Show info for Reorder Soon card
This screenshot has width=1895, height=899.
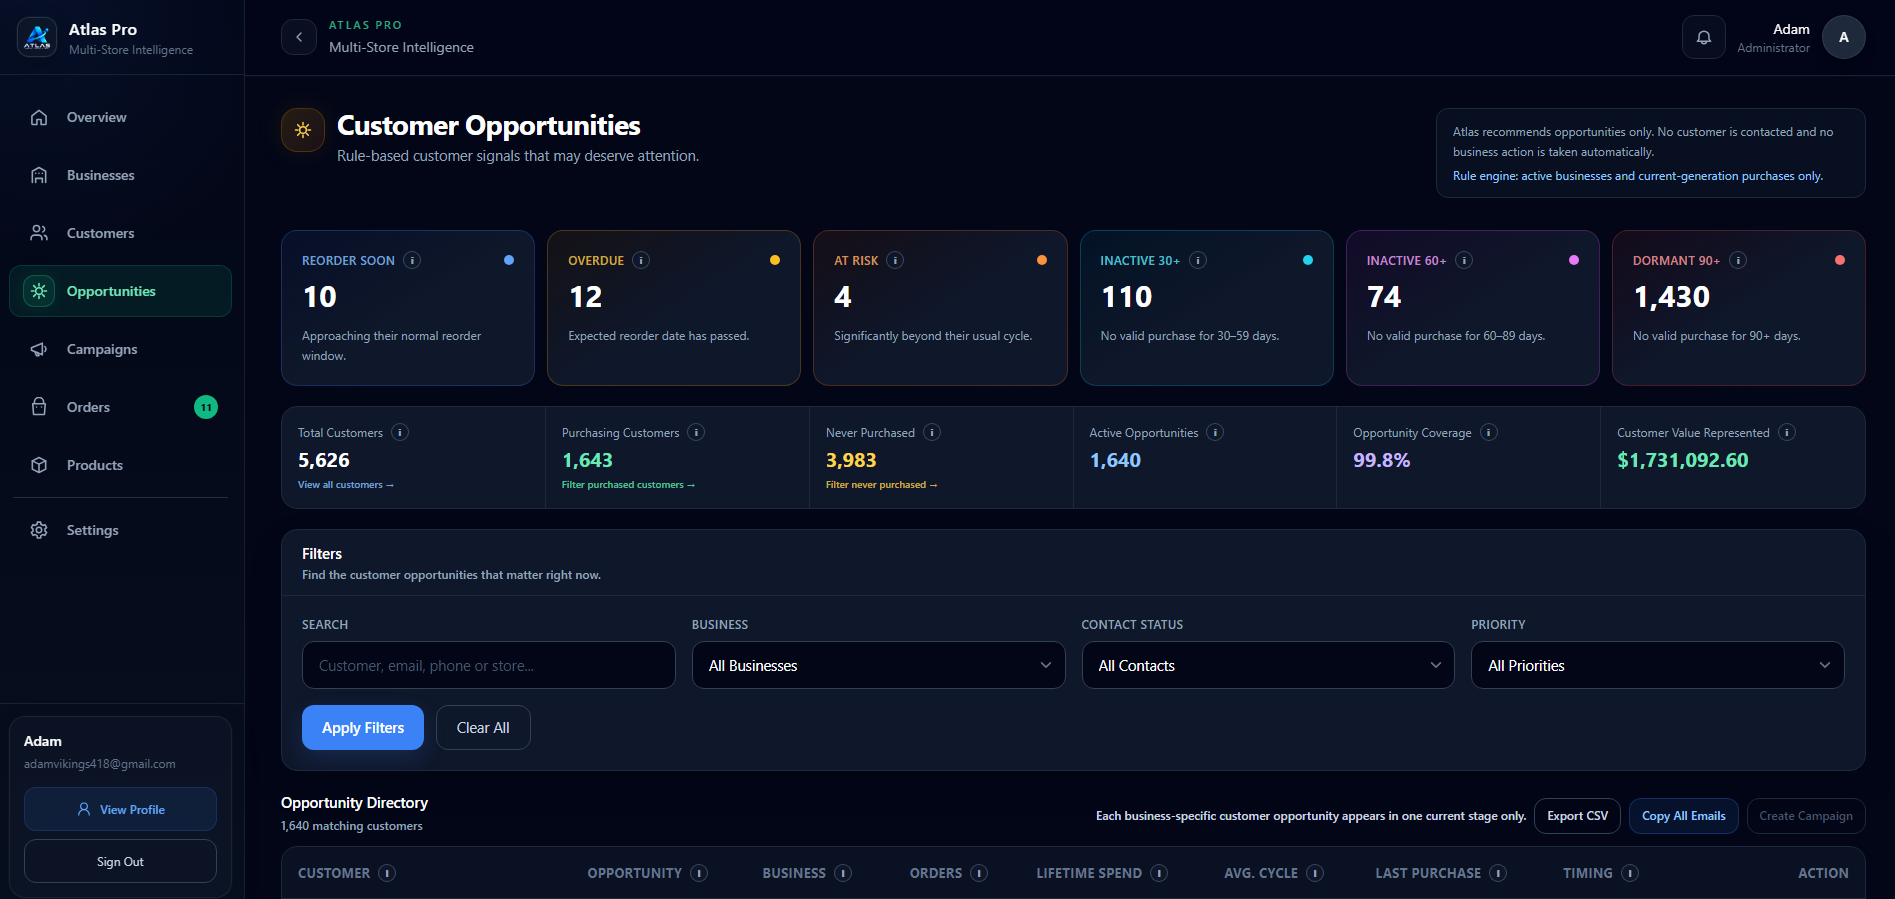pyautogui.click(x=412, y=260)
